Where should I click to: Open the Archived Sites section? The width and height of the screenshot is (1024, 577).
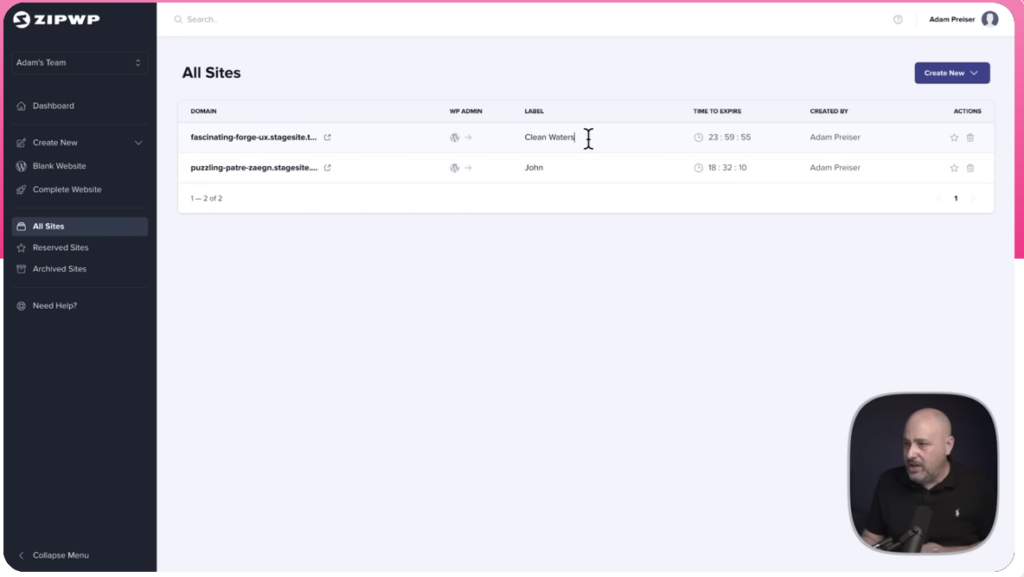57,268
